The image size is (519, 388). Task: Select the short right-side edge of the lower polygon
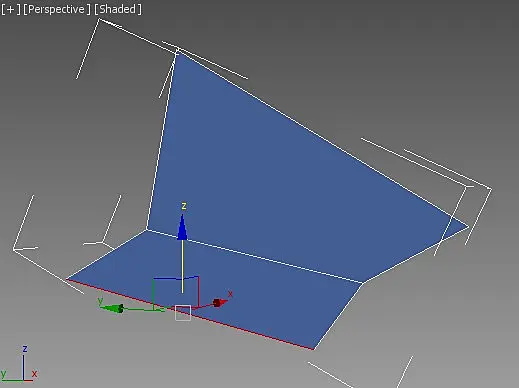[338, 316]
